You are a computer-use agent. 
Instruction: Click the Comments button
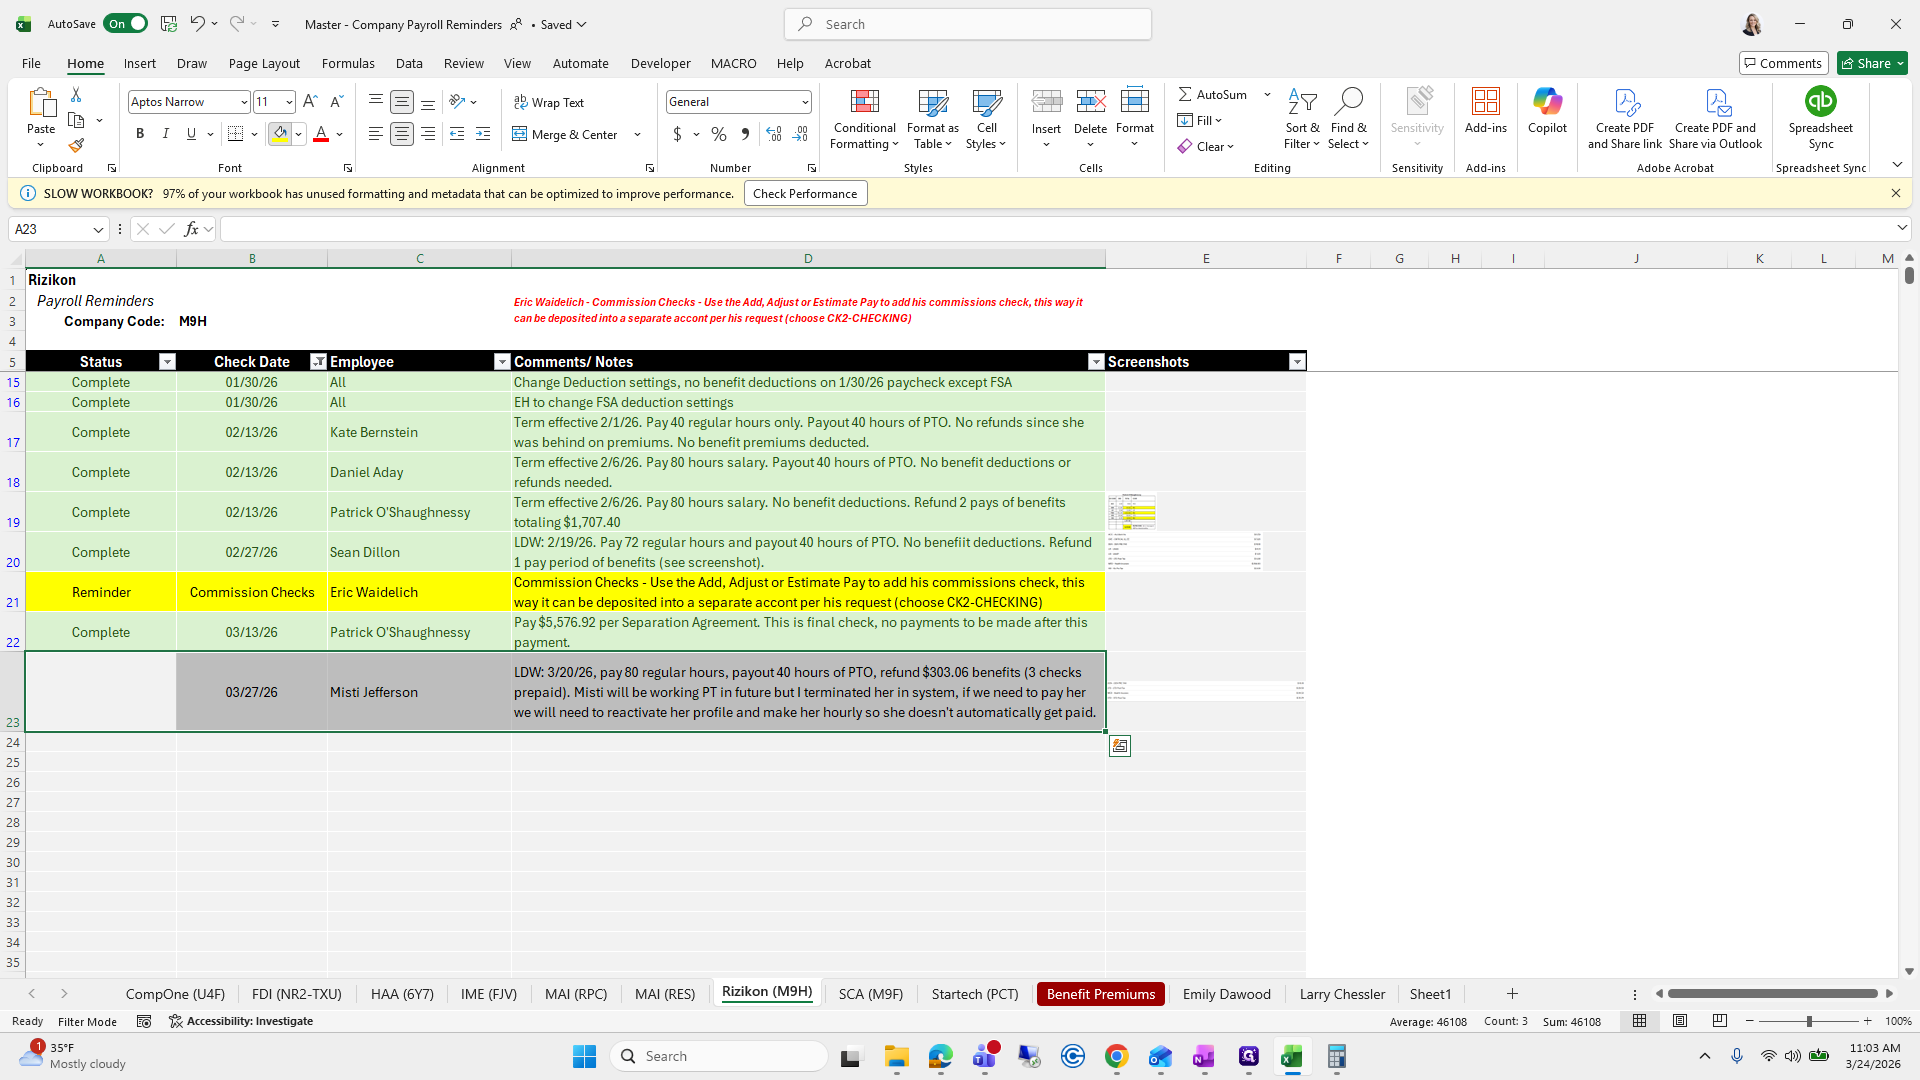click(x=1783, y=63)
